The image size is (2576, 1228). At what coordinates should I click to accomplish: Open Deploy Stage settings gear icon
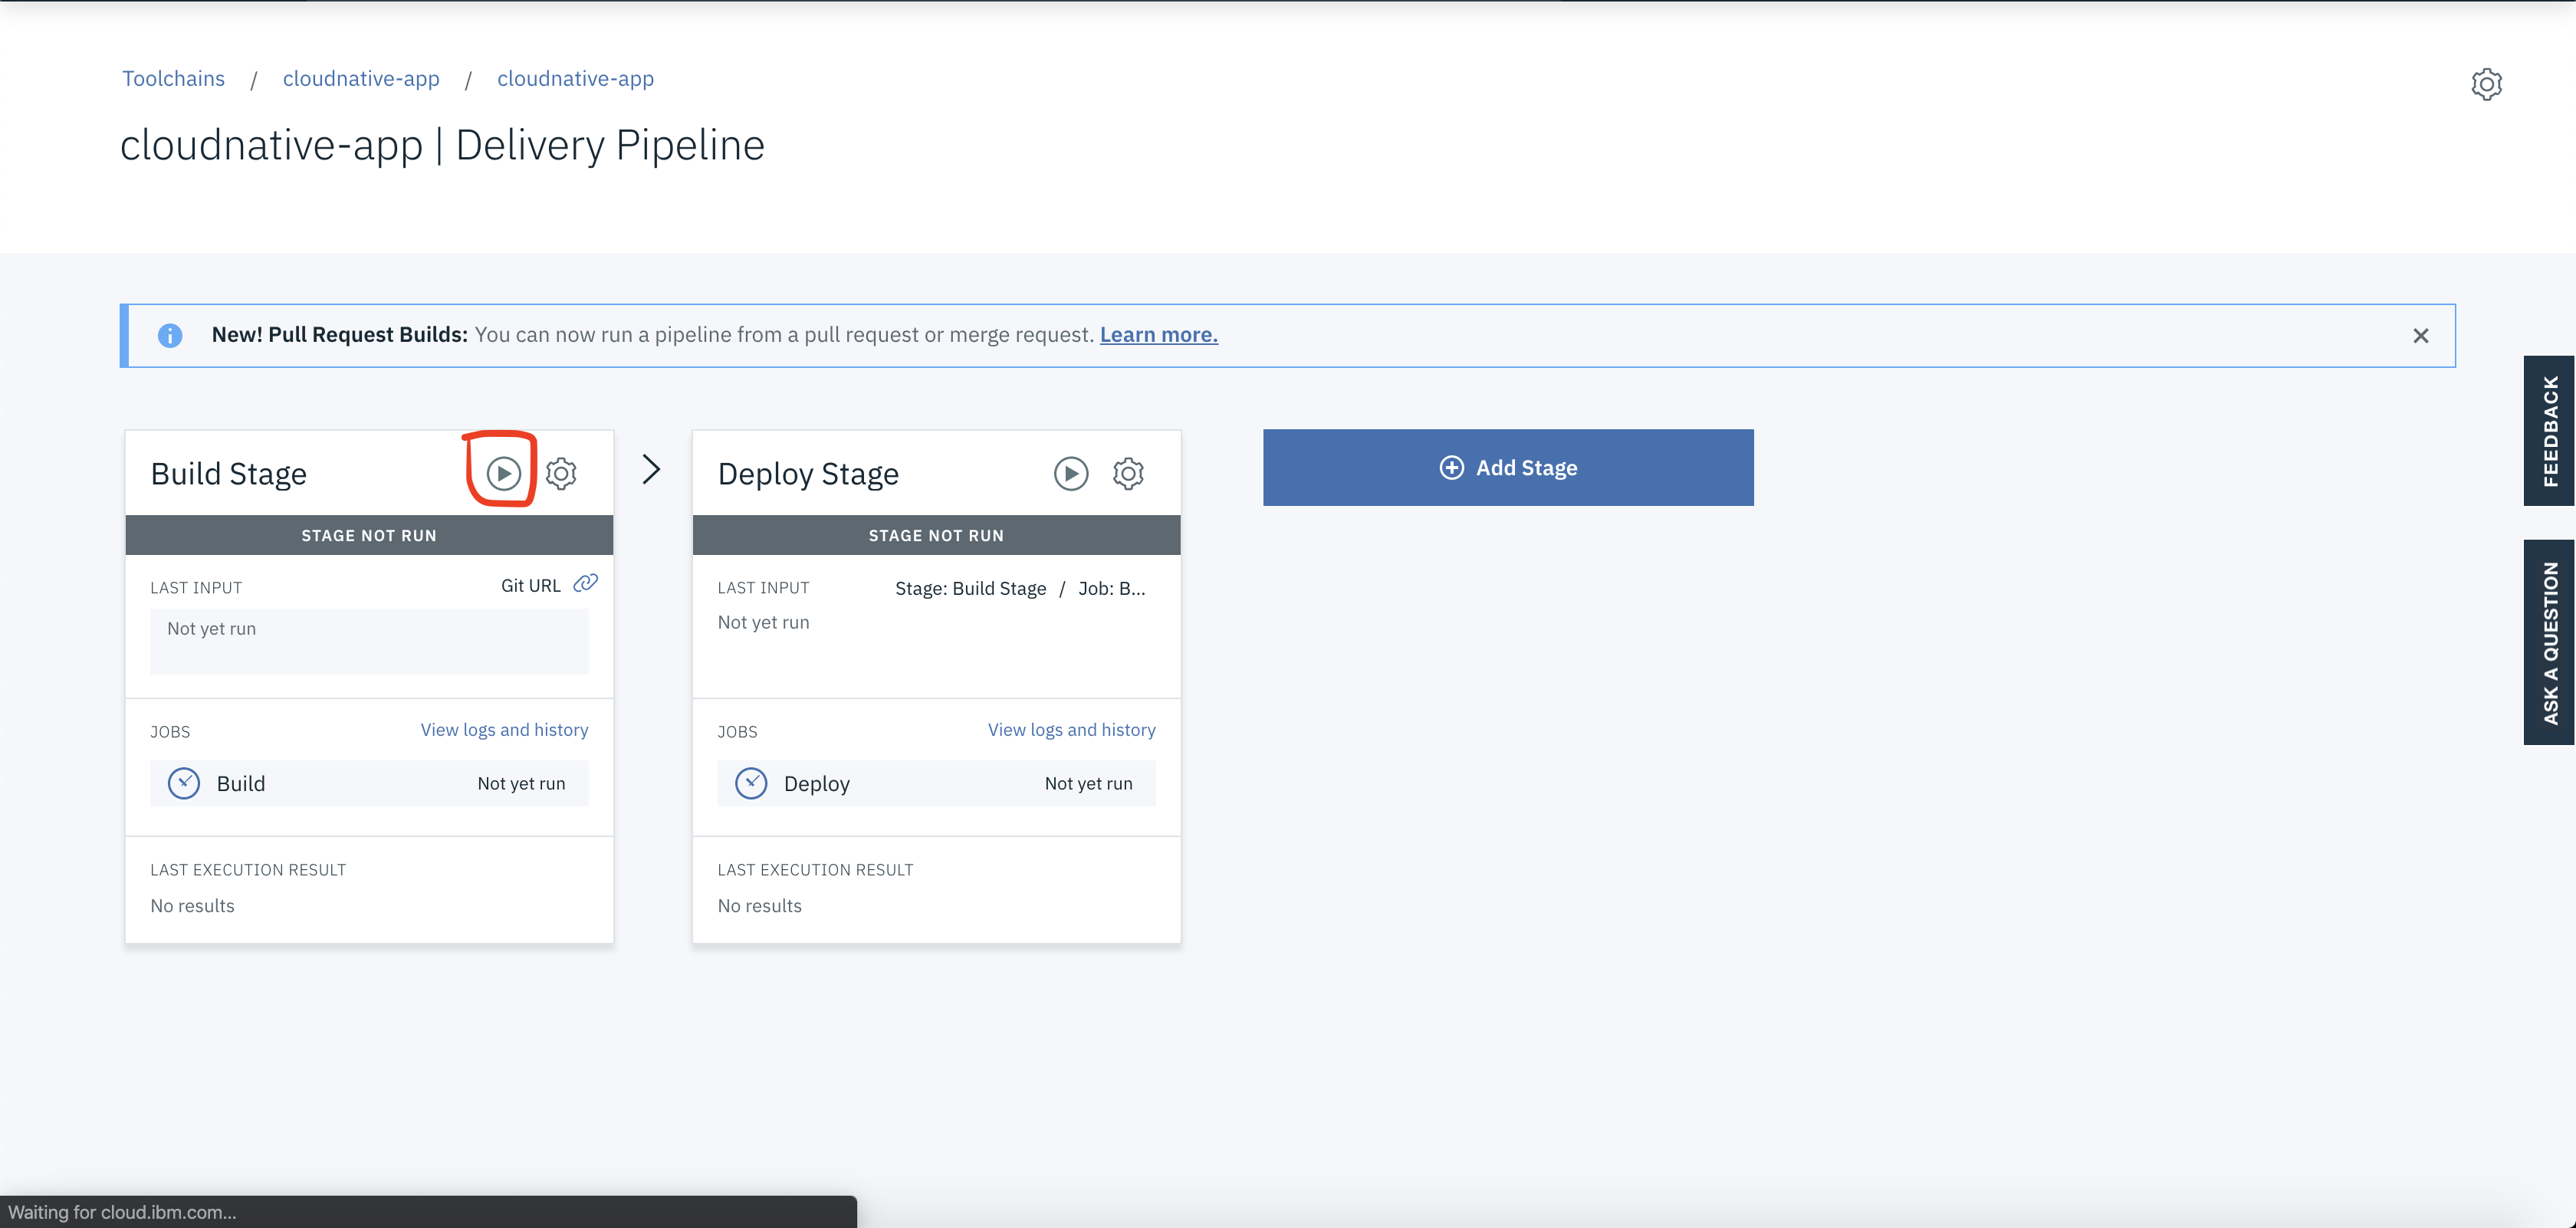1129,473
